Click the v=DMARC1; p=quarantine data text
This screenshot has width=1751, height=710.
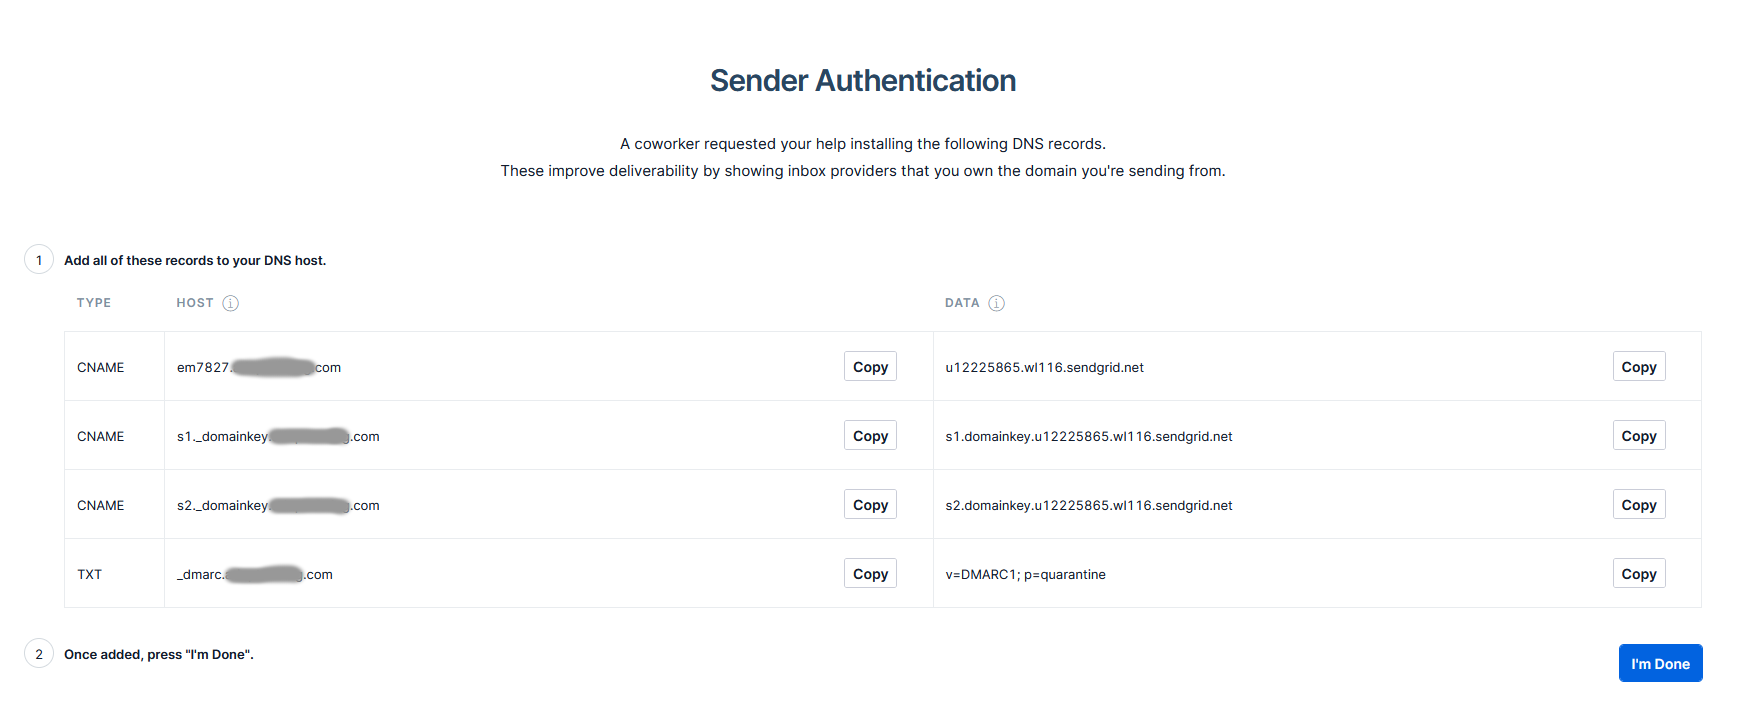(1025, 575)
